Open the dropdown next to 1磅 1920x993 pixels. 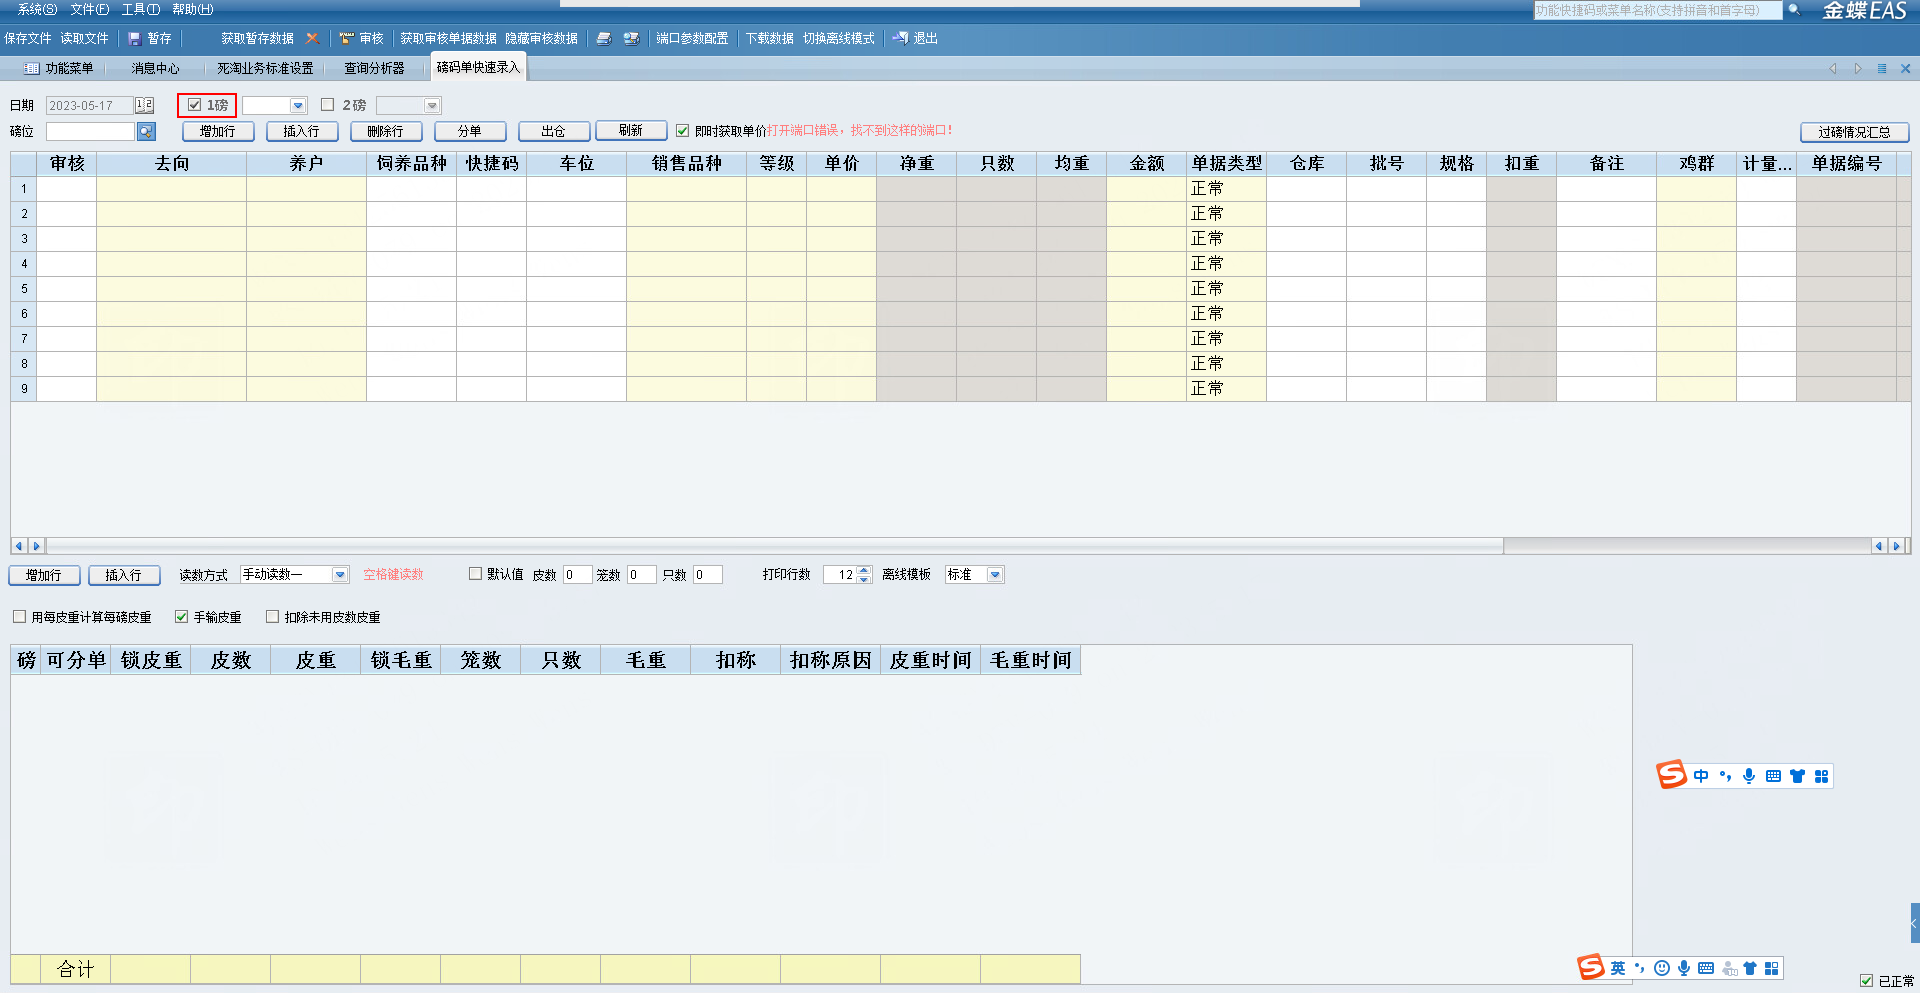pyautogui.click(x=298, y=106)
